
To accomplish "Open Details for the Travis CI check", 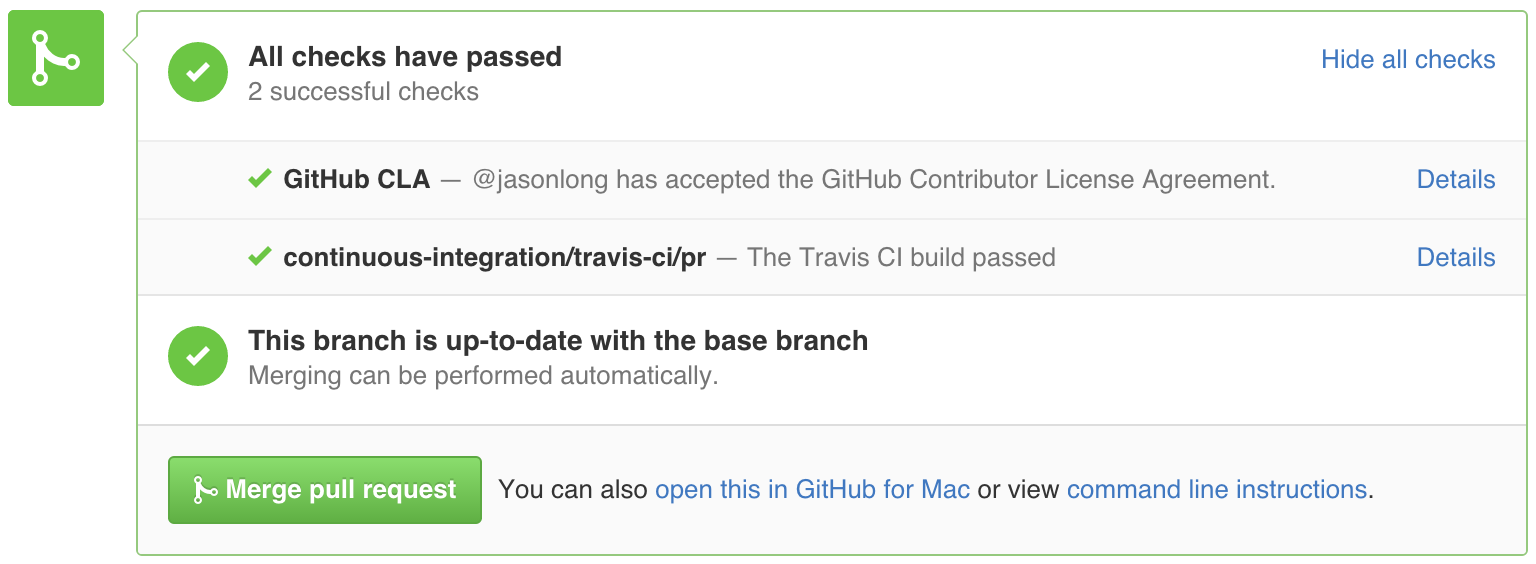I will [x=1456, y=257].
